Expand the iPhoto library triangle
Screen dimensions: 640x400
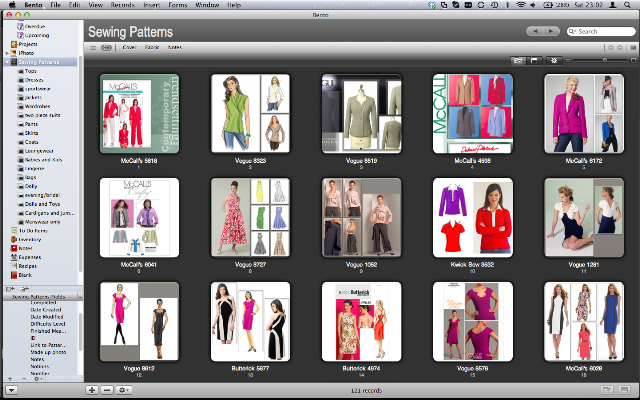coord(7,53)
